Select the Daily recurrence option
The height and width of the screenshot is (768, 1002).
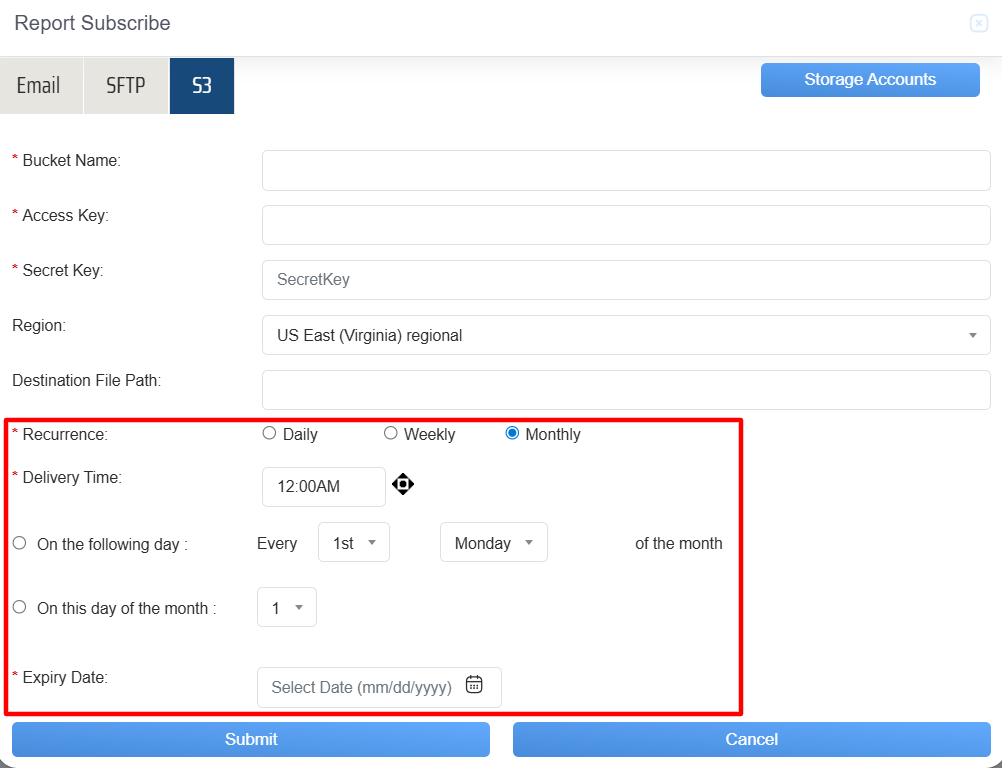269,434
